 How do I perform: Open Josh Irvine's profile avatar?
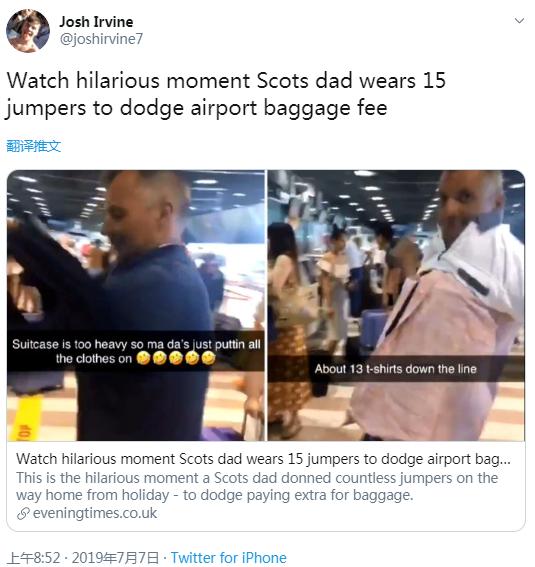(x=28, y=31)
